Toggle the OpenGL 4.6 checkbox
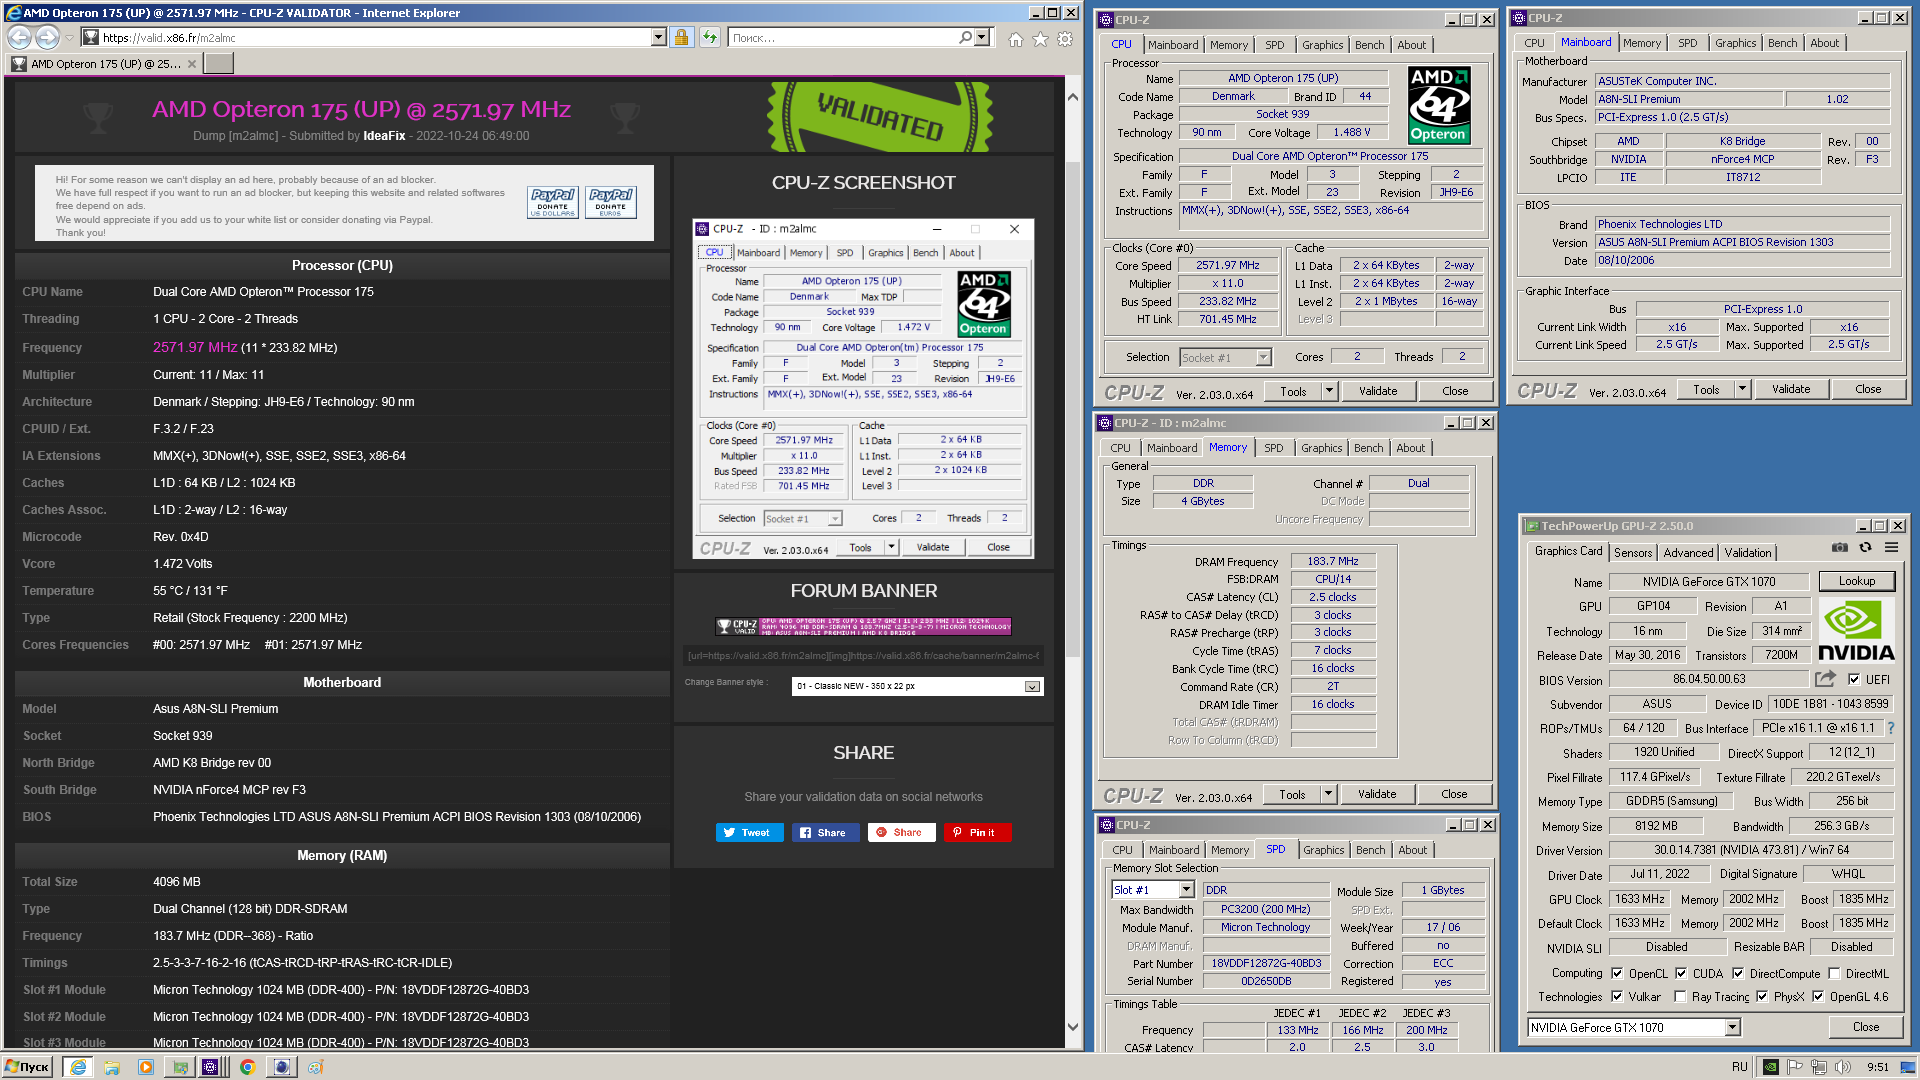 1818,997
